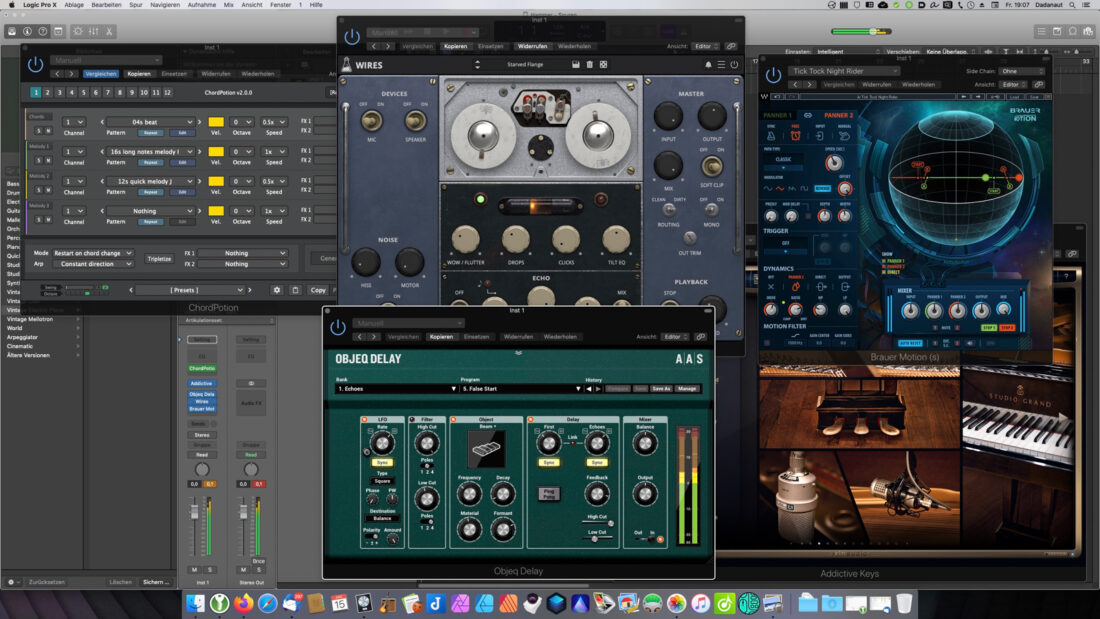Screen dimensions: 1100x619
Task: Toggle the Wires plugin power button
Action: click(x=352, y=36)
